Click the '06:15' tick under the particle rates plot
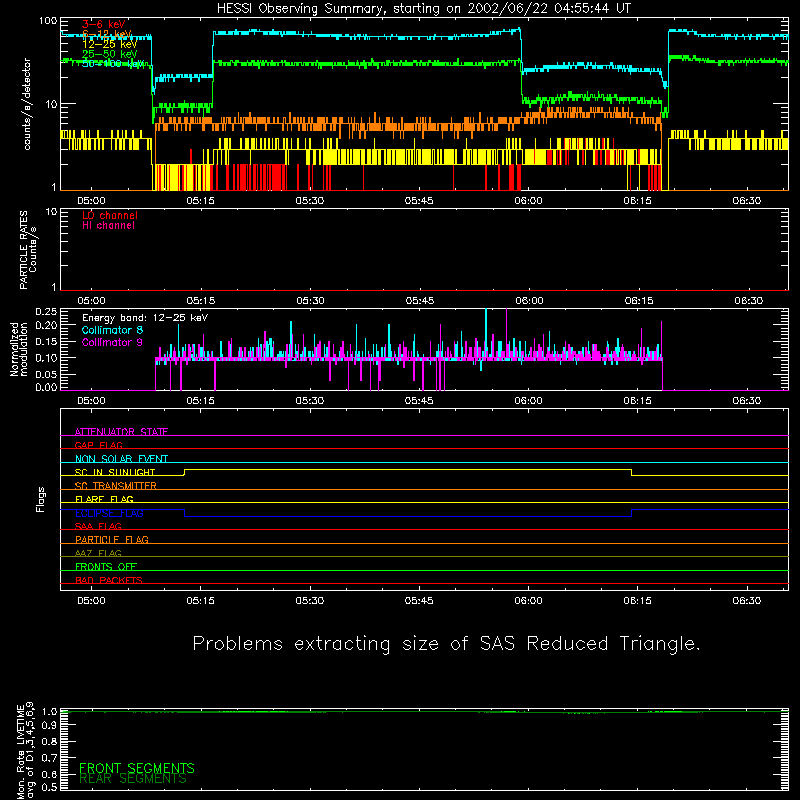The height and width of the screenshot is (800, 800). coord(639,301)
